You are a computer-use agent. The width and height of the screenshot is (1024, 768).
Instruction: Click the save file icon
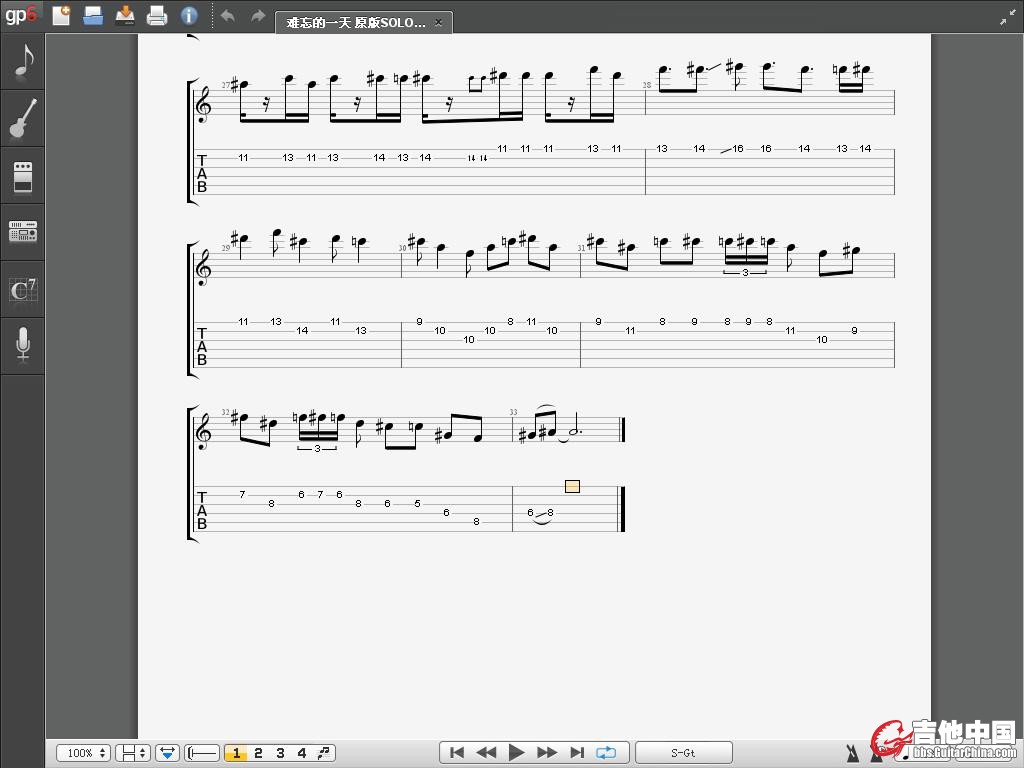[125, 15]
